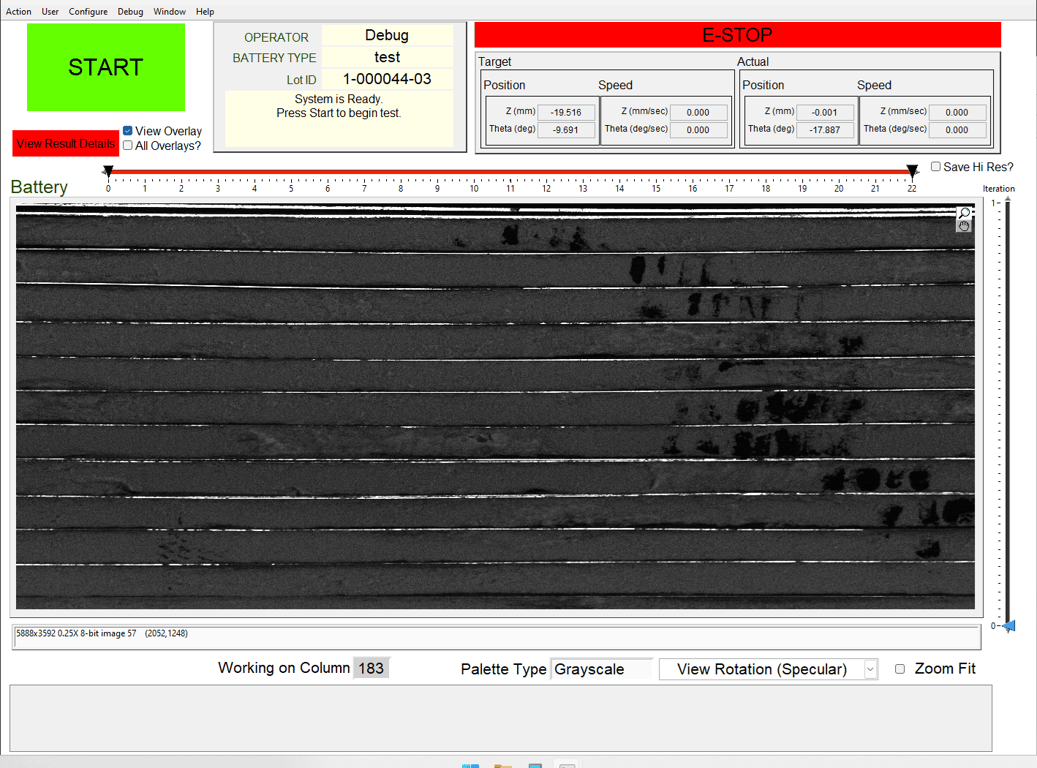This screenshot has width=1037, height=768.
Task: Click the magnifier zoom icon on image
Action: click(964, 213)
